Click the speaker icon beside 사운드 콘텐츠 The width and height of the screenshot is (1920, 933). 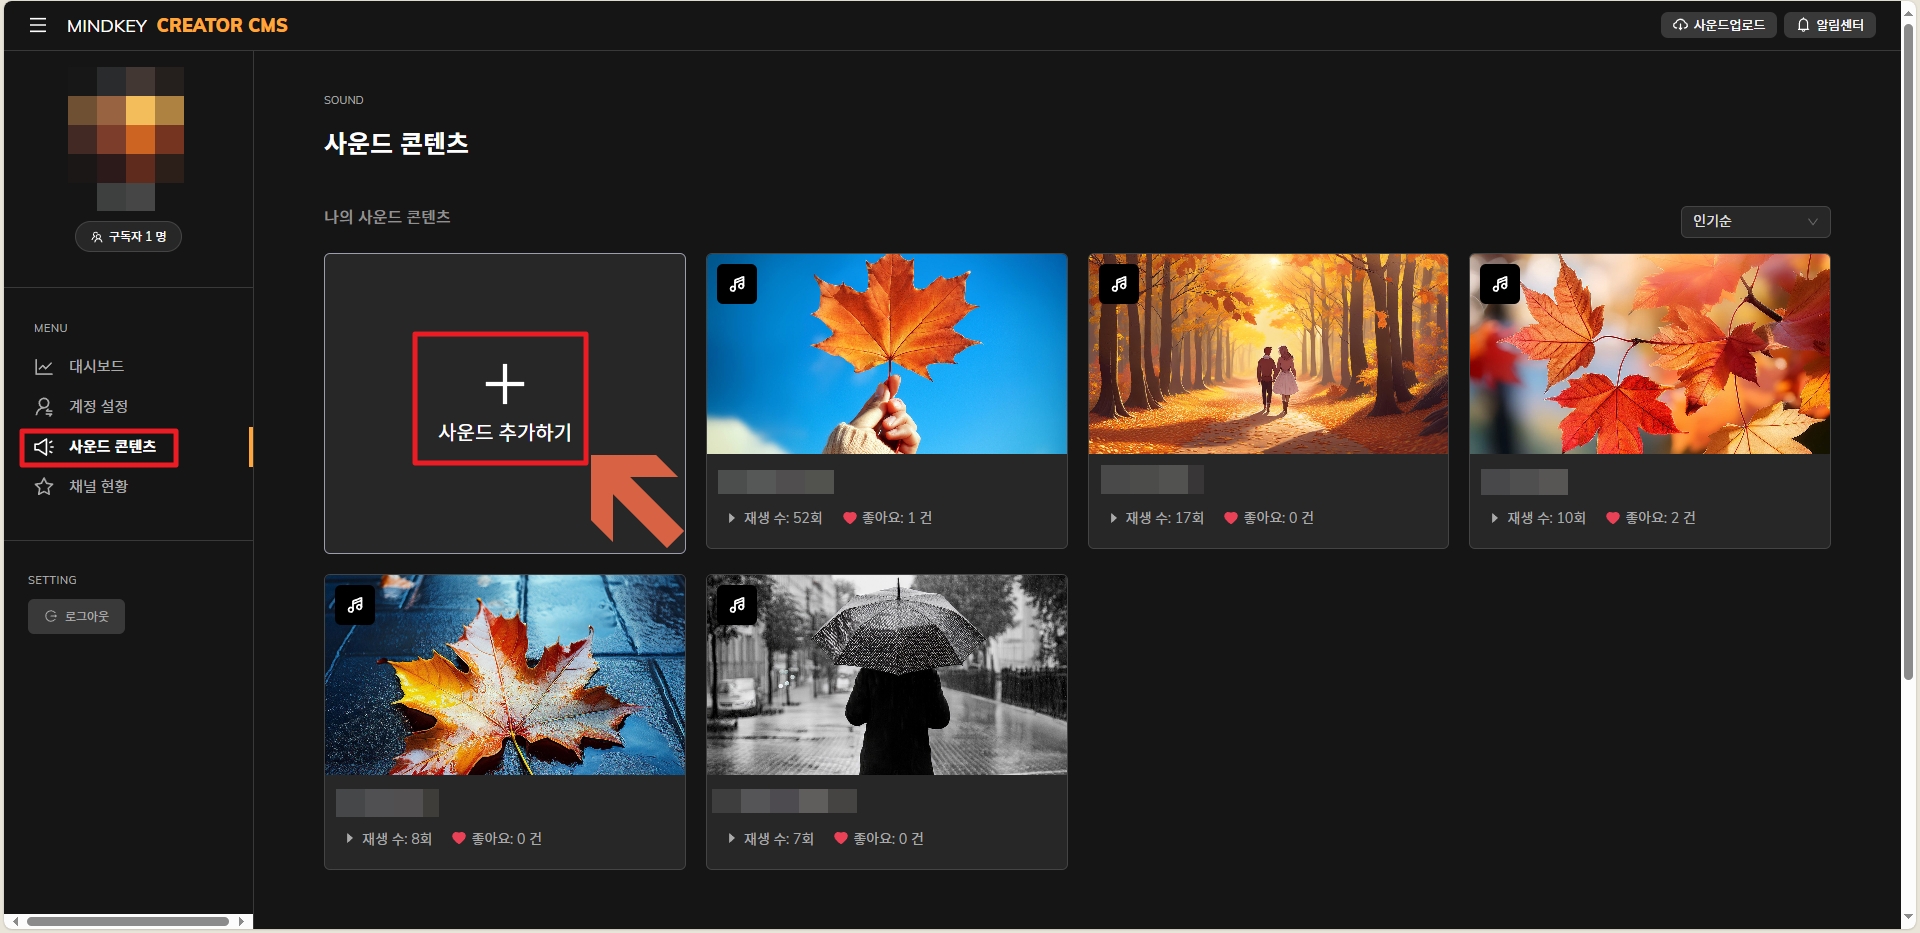(44, 447)
